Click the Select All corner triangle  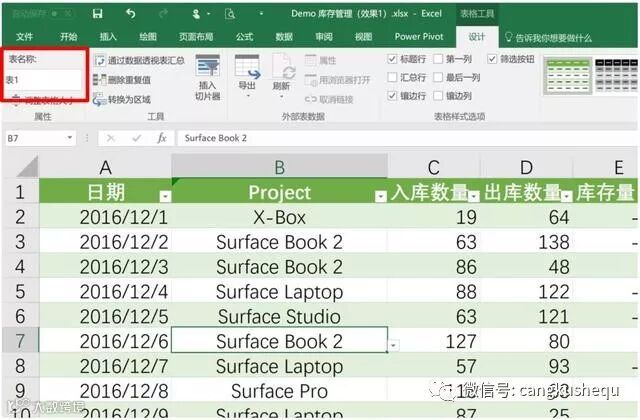click(27, 167)
